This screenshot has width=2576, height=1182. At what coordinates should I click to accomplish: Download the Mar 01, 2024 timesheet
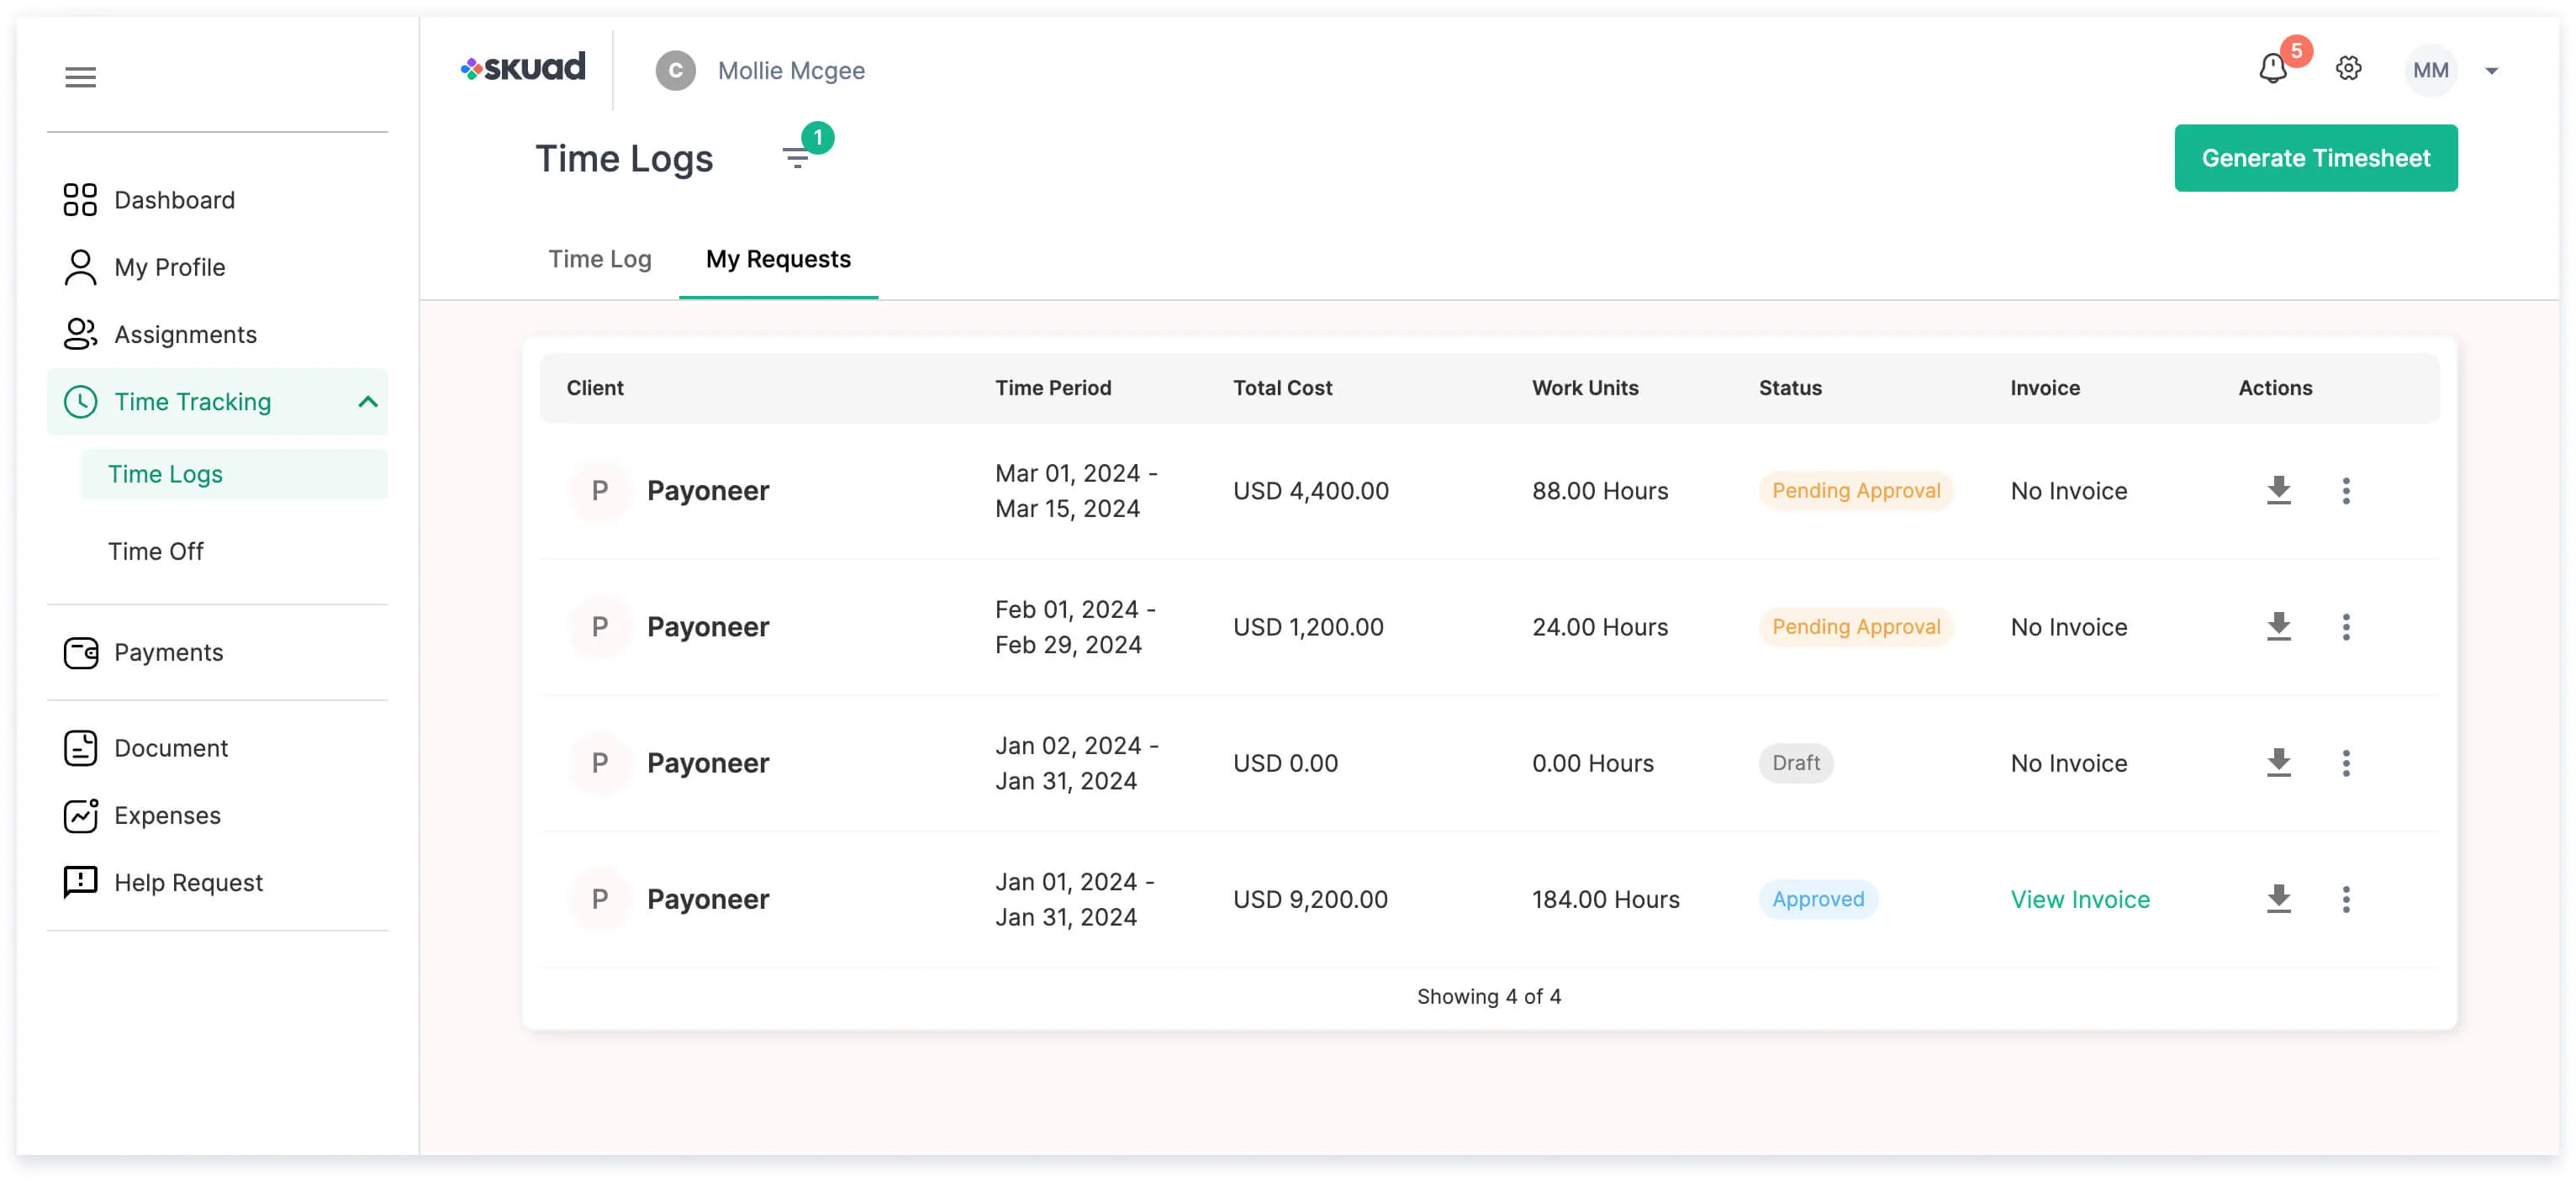click(2278, 491)
